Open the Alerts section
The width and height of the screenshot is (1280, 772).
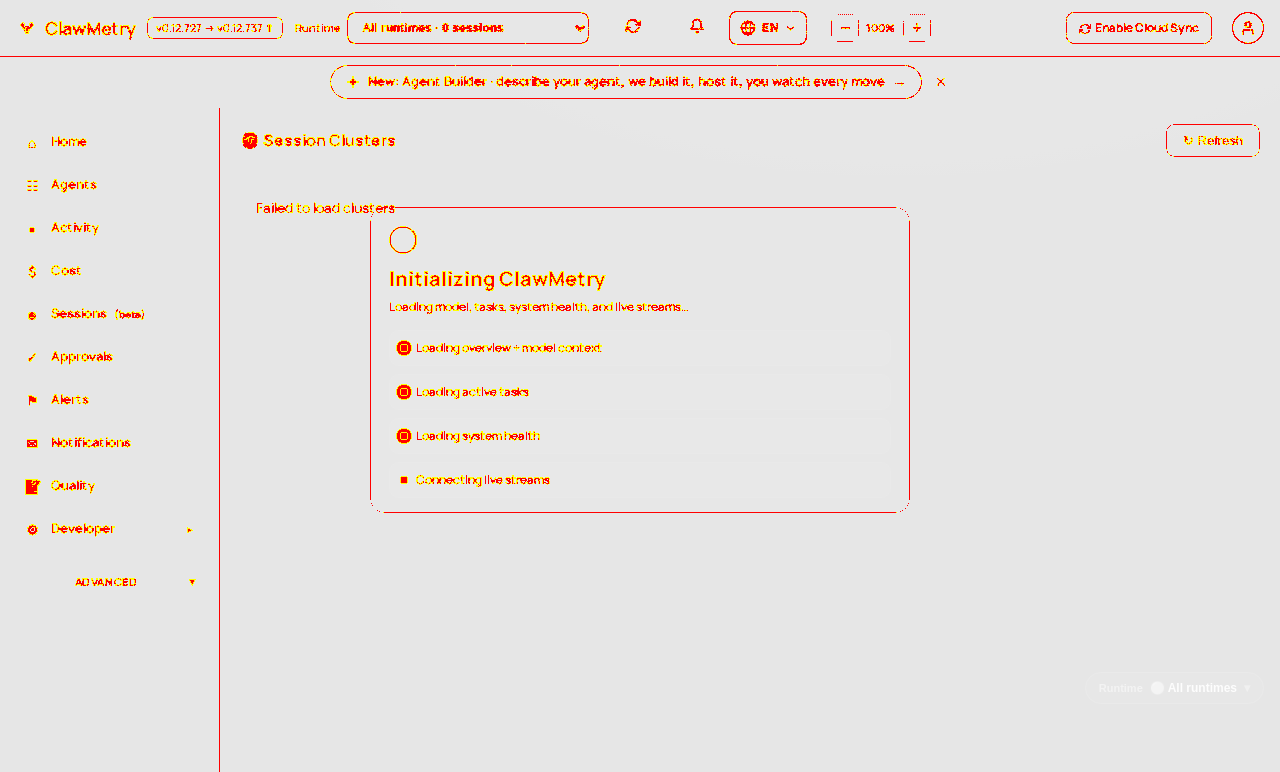click(70, 400)
